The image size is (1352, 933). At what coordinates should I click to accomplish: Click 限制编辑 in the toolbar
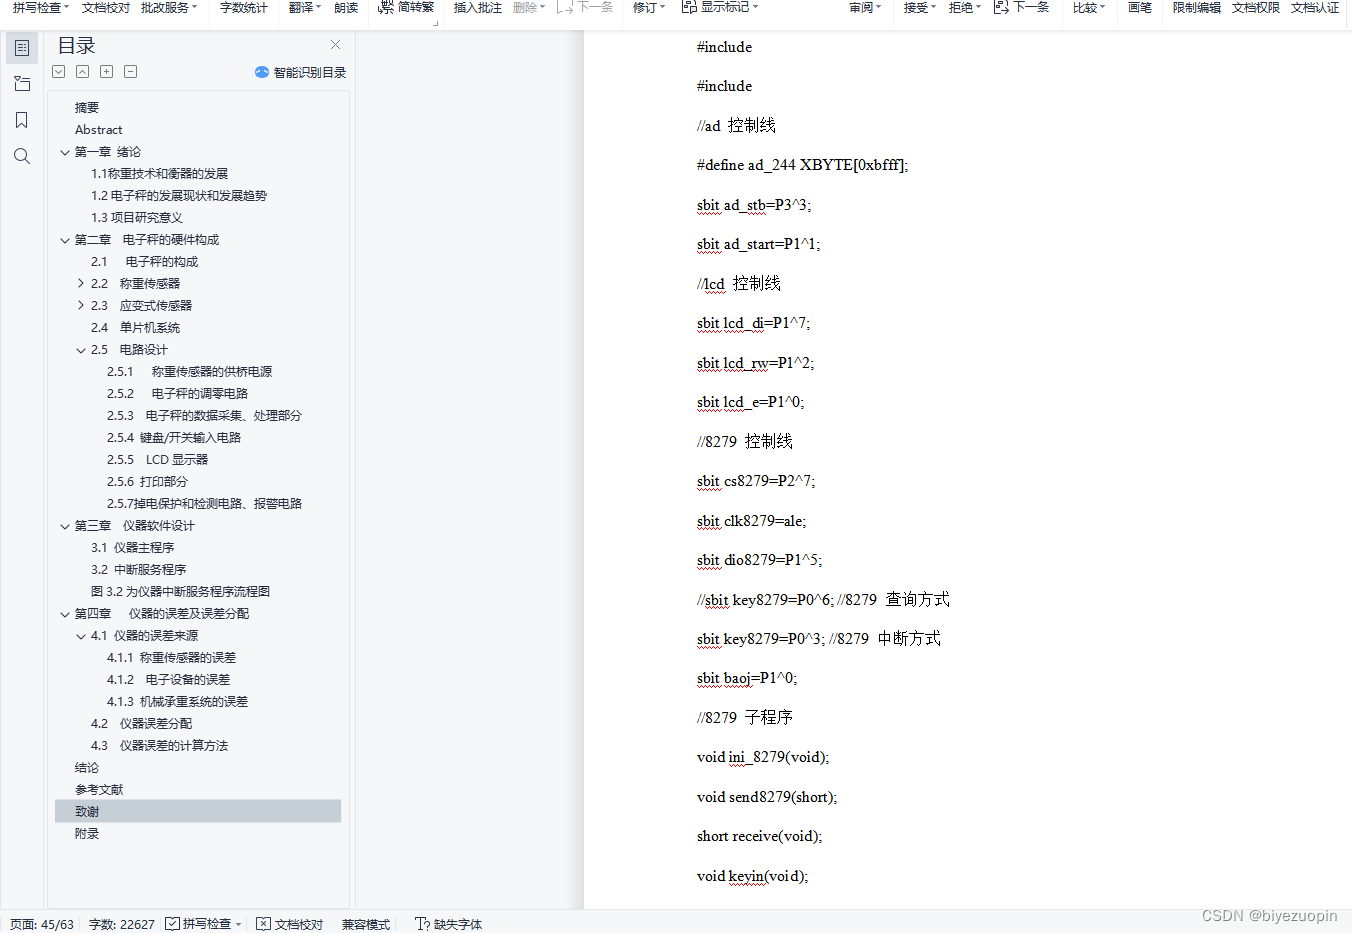point(1197,7)
